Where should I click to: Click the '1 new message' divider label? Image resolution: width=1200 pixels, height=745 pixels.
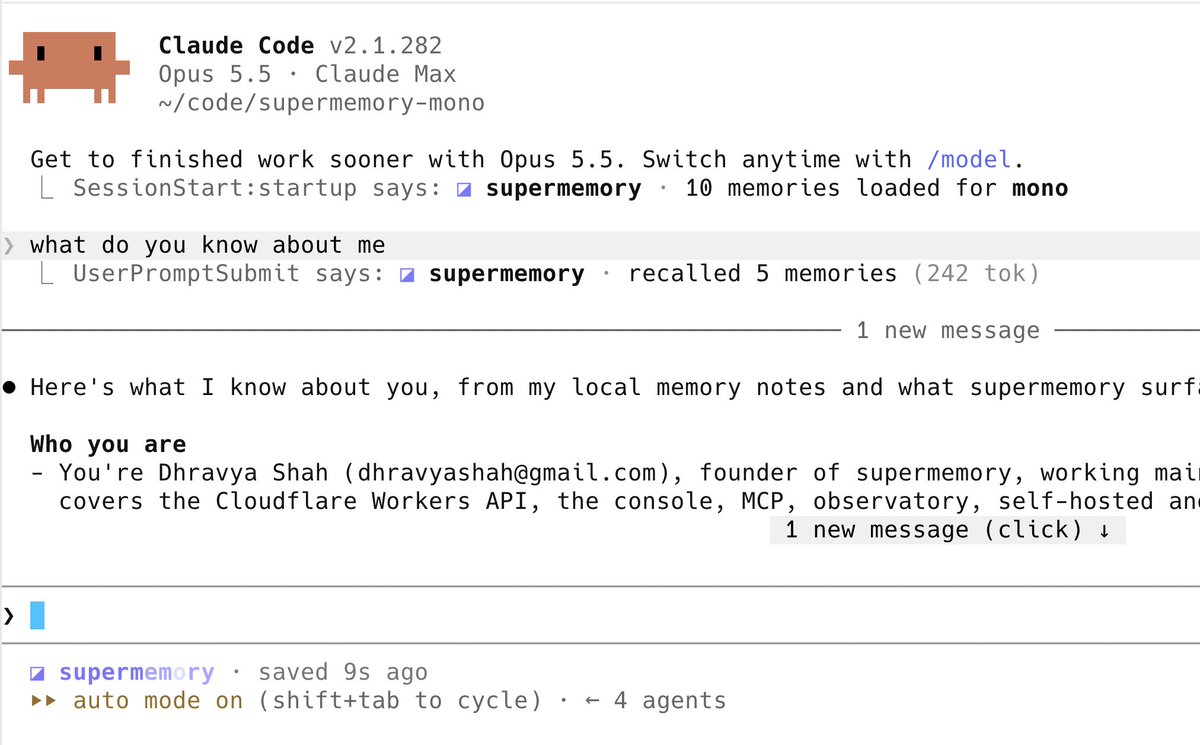(x=948, y=331)
